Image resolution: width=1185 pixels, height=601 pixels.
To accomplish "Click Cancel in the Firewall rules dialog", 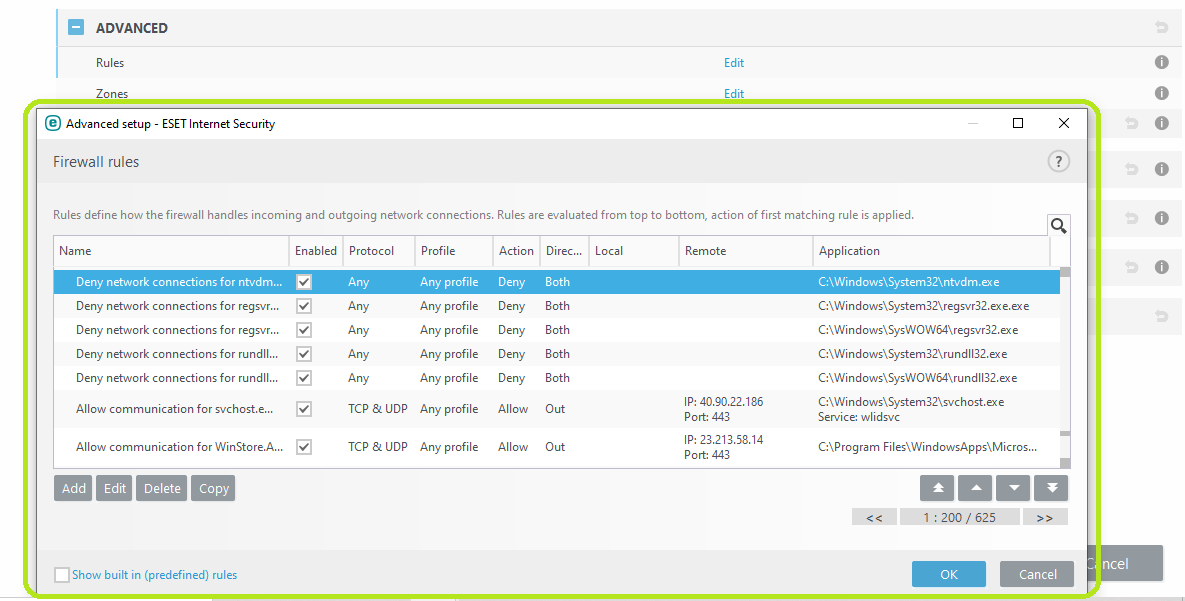I will click(1037, 575).
